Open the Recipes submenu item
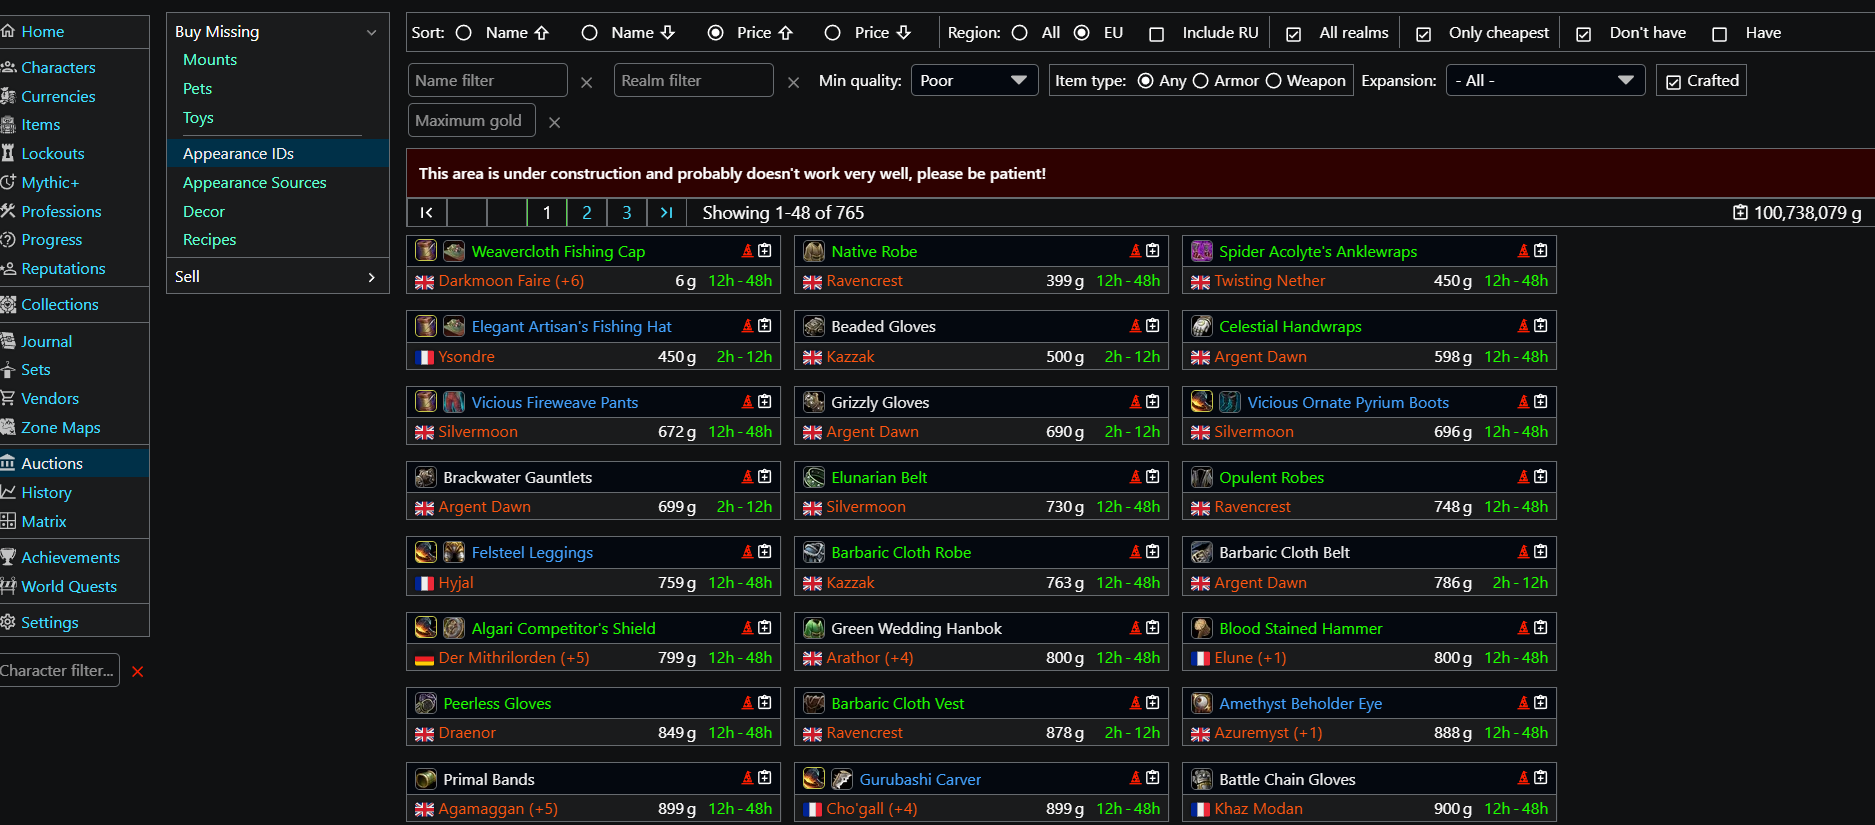The height and width of the screenshot is (825, 1875). coord(210,240)
